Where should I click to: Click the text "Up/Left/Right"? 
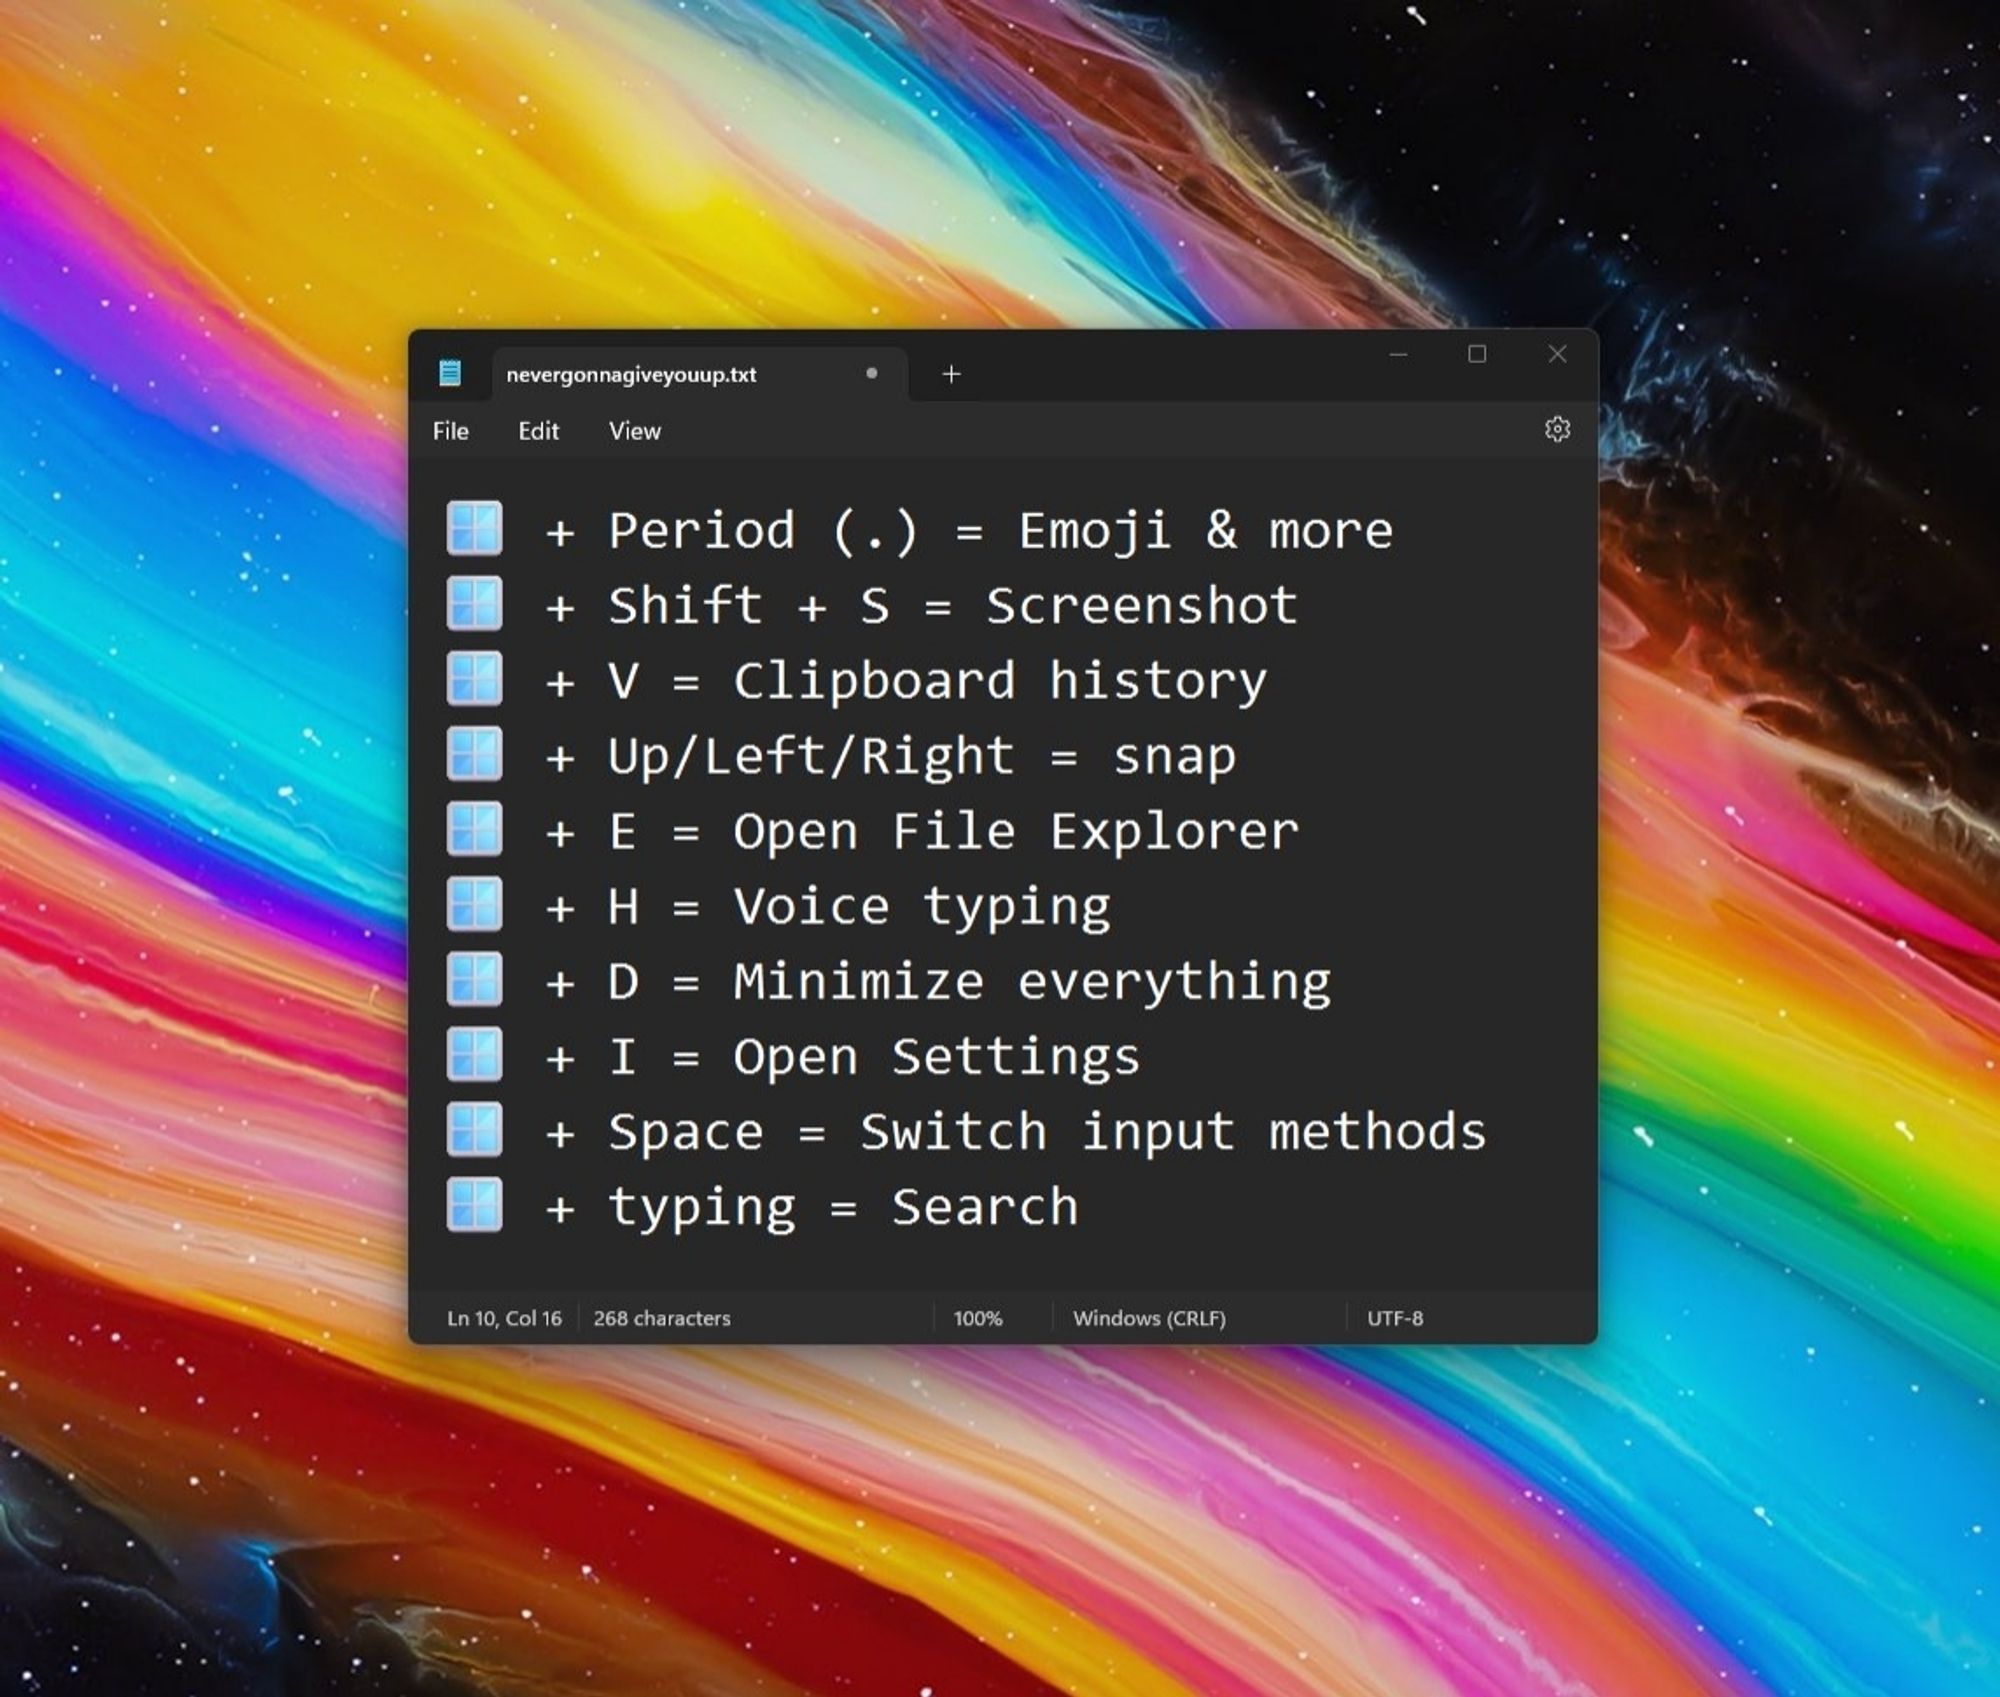(811, 757)
